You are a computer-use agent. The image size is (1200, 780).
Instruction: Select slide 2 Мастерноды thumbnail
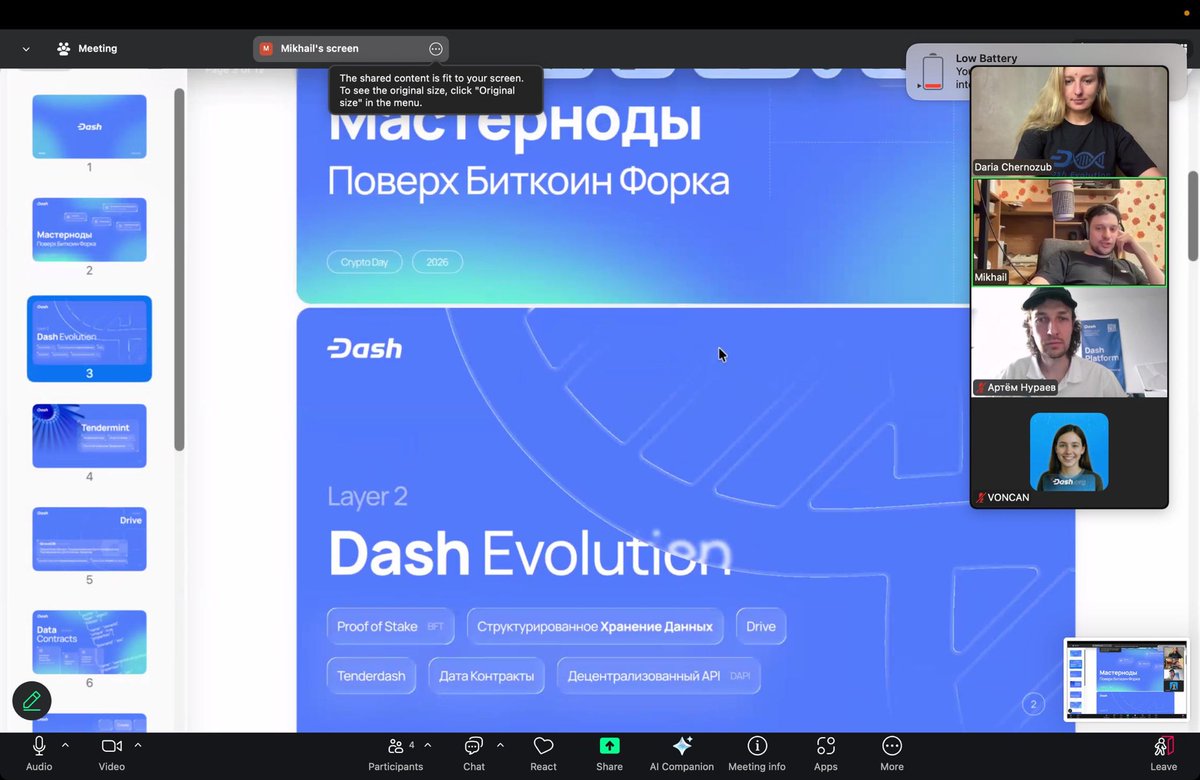[89, 230]
